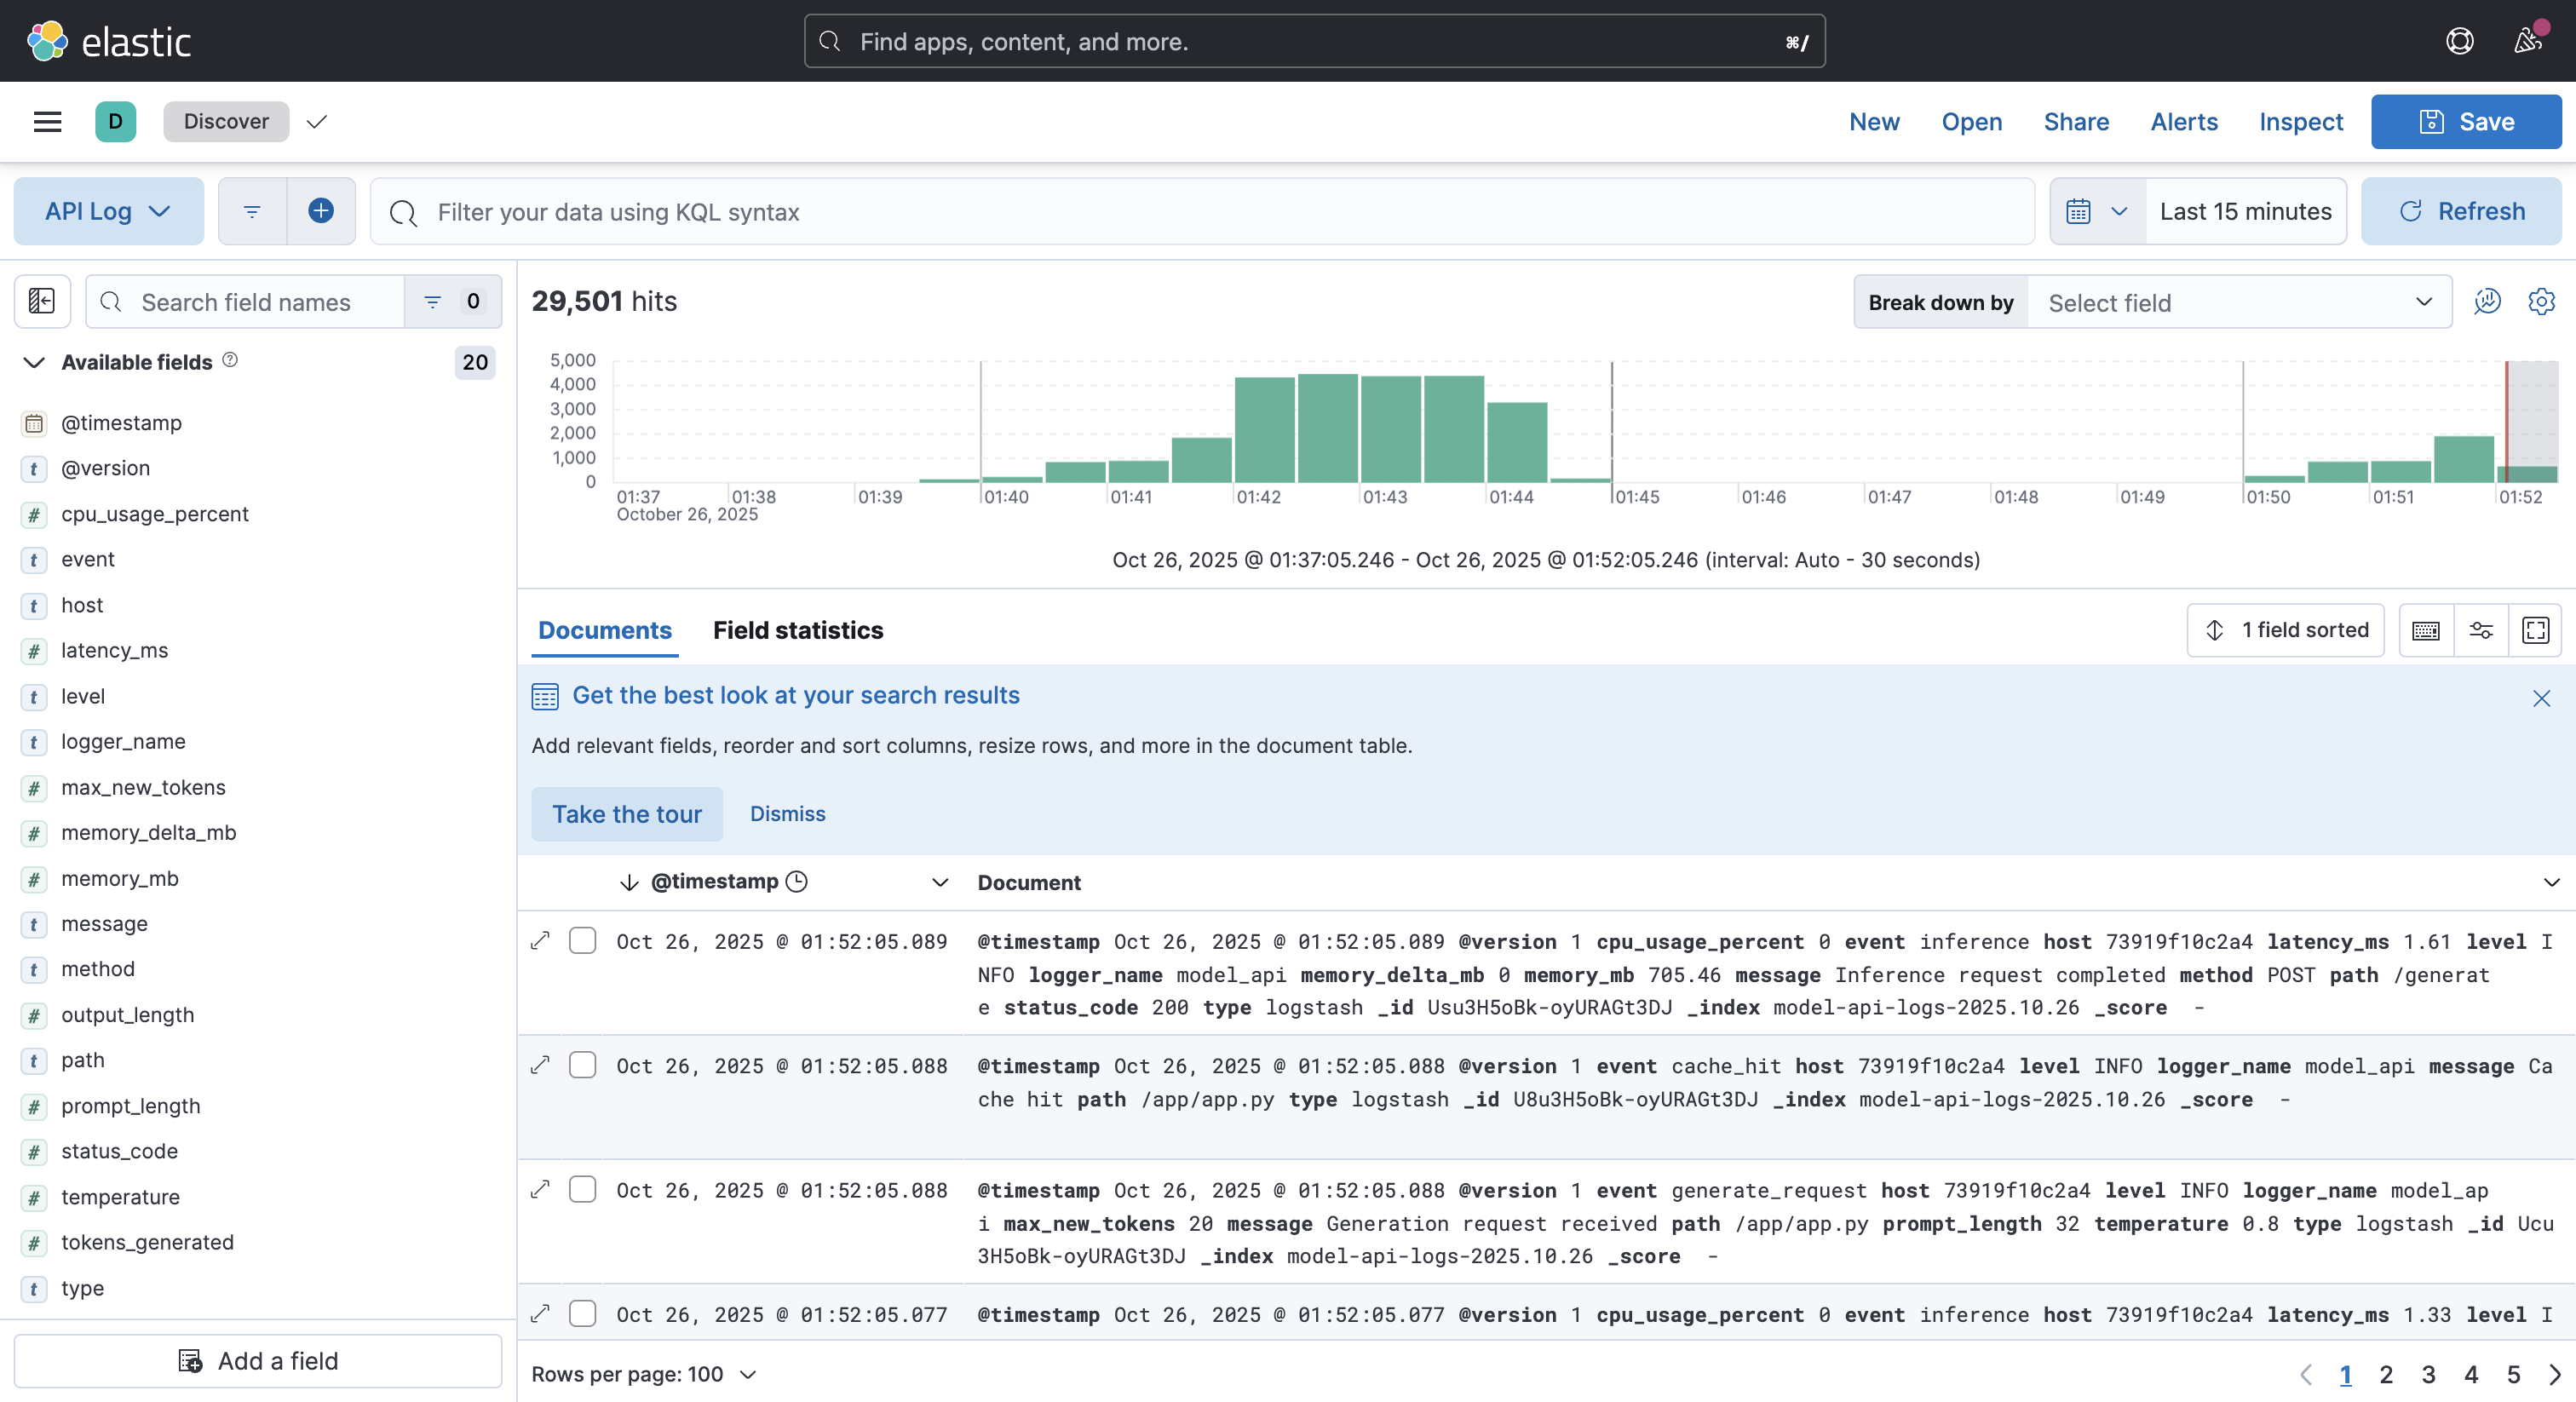Tick the generate_request row checkbox
Screen dimensions: 2576x1402
[582, 1190]
